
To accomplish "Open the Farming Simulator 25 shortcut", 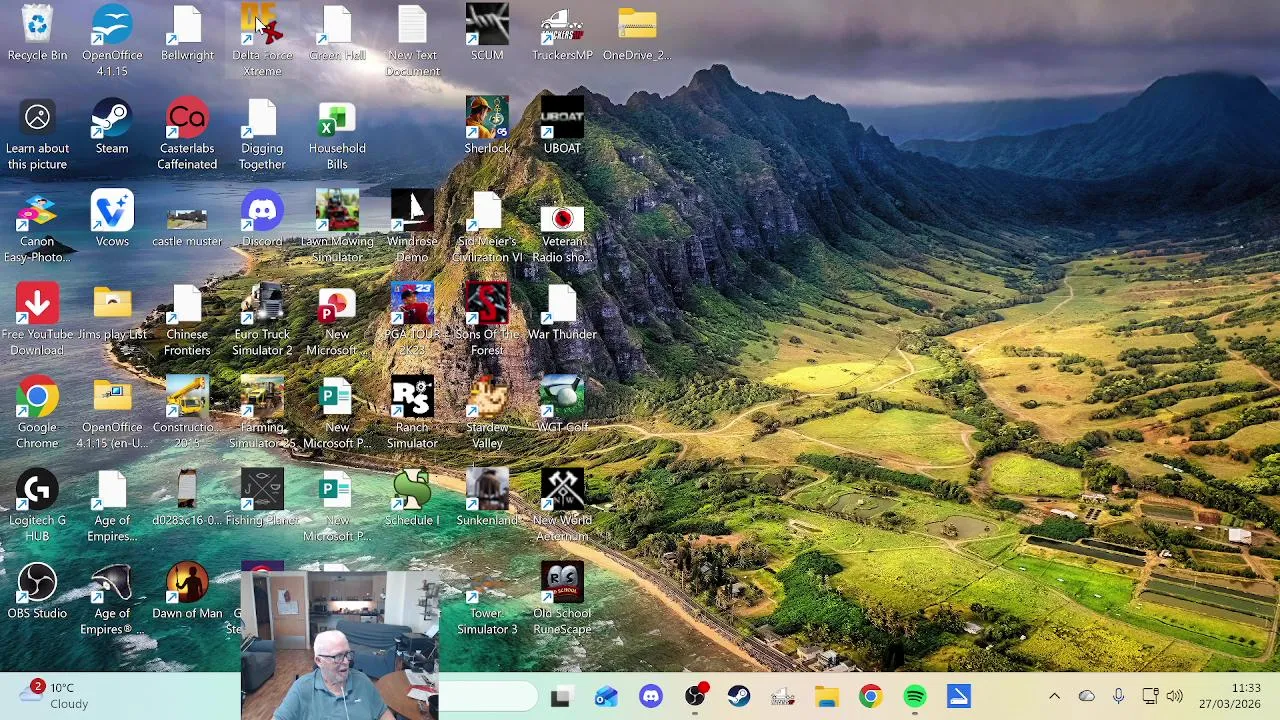I will tap(262, 413).
